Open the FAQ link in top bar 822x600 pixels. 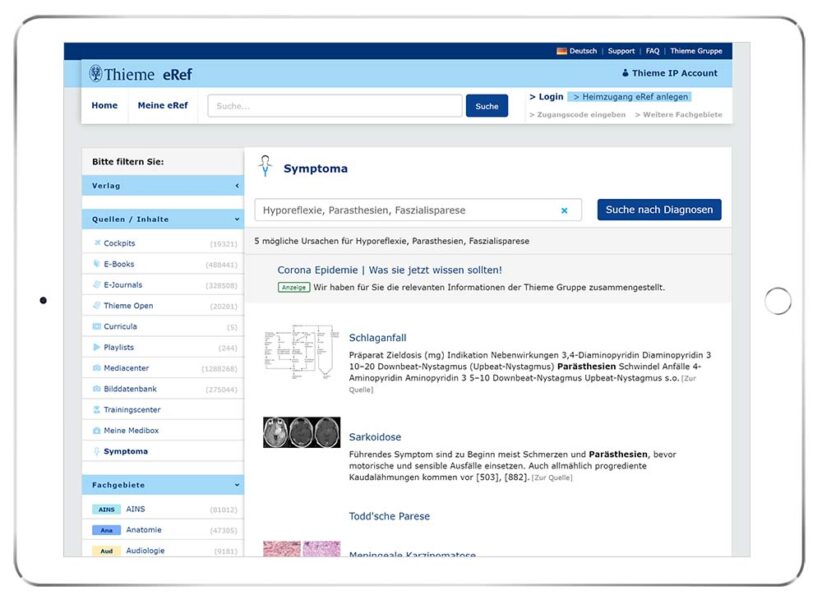tap(653, 51)
